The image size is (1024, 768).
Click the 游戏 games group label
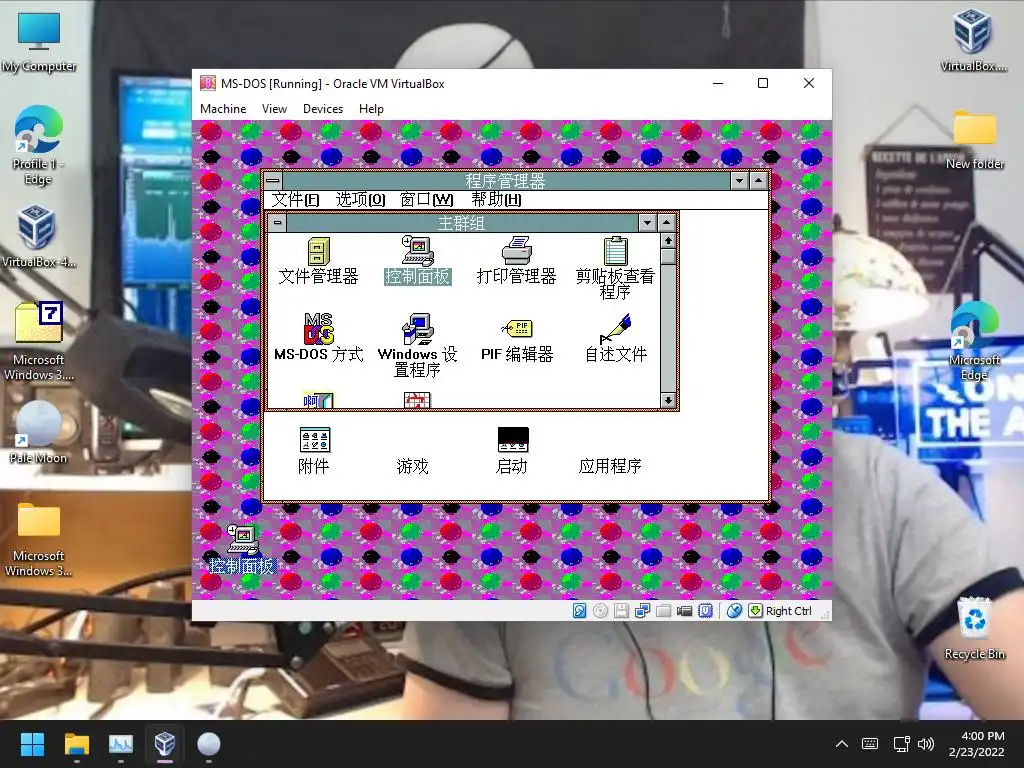pos(413,466)
